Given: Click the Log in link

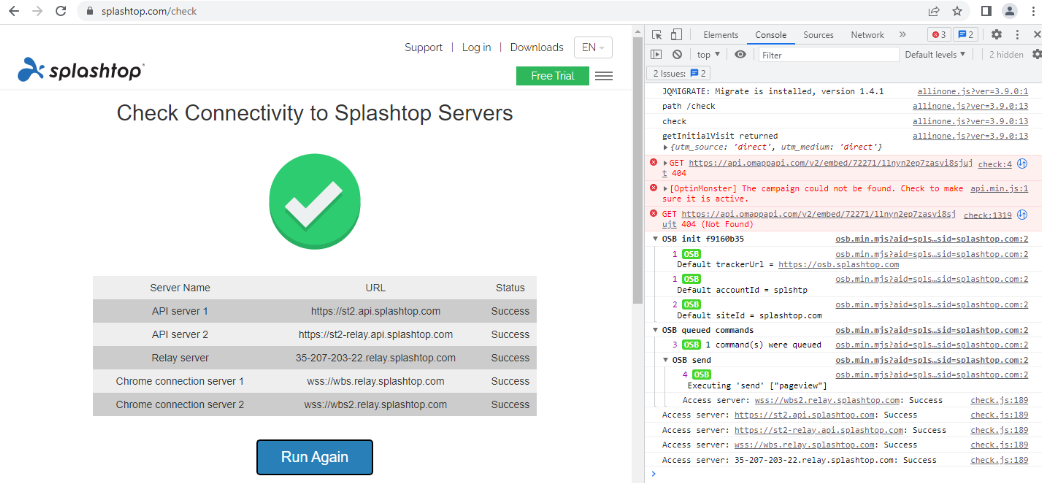Looking at the screenshot, I should point(476,47).
